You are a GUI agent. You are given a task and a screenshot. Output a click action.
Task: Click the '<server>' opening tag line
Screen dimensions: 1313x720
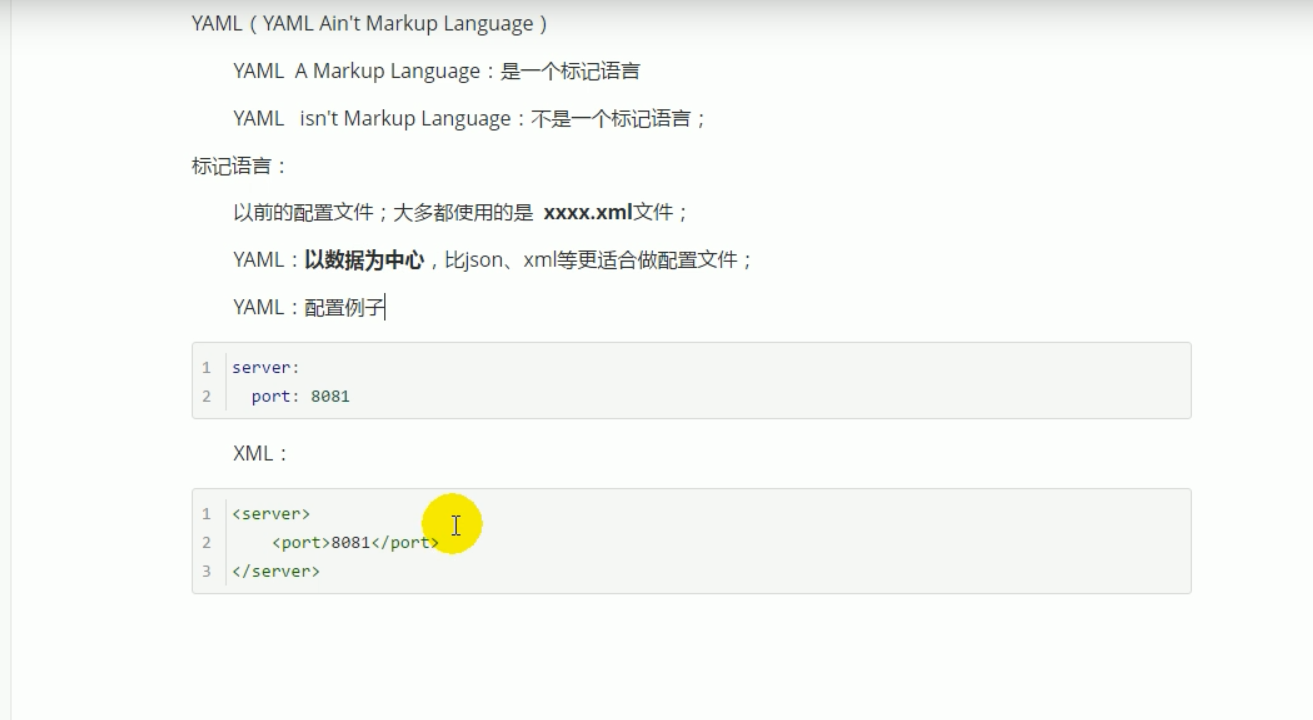[x=271, y=513]
